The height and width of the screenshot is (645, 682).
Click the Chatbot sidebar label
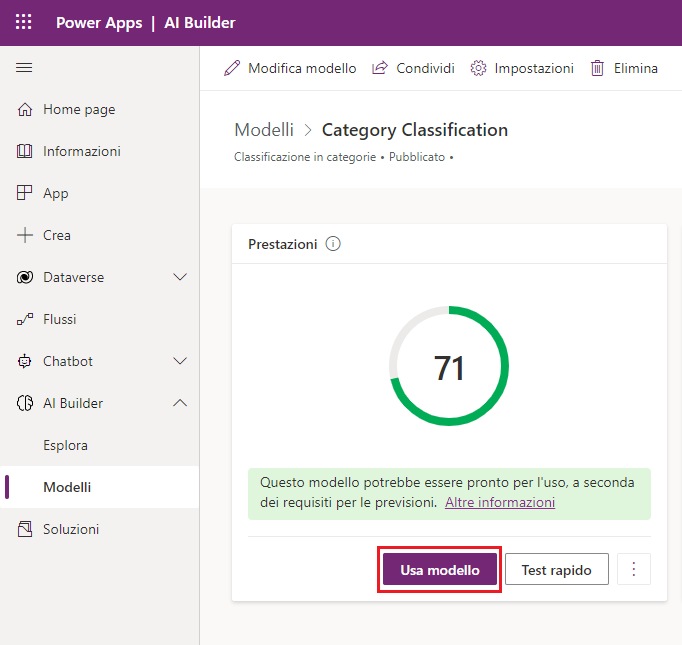click(x=68, y=361)
